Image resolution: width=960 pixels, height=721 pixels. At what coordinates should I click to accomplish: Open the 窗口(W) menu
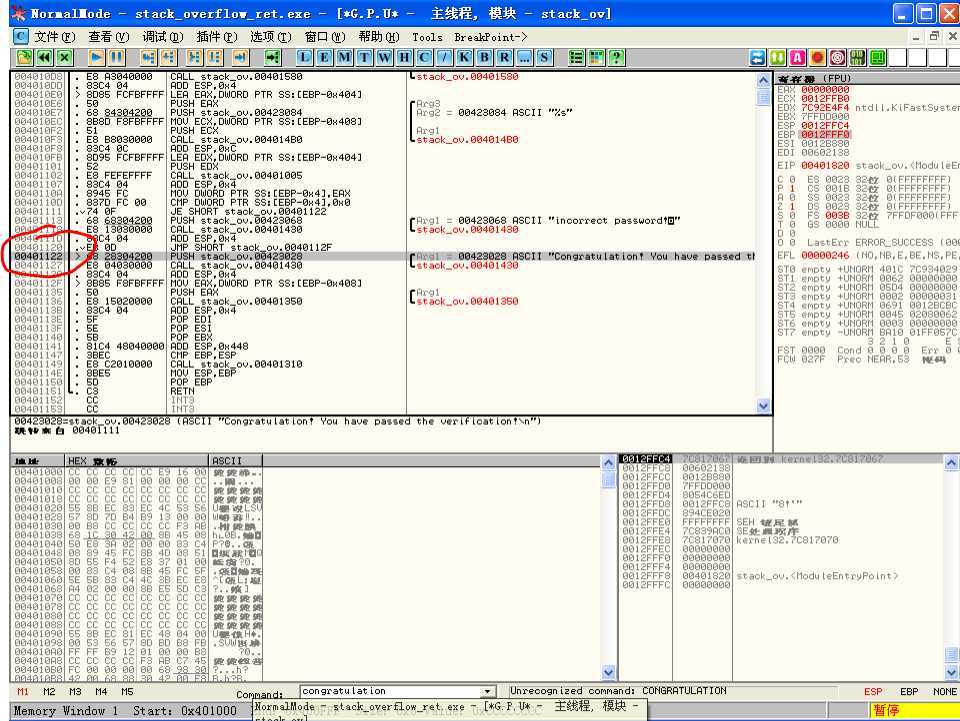324,37
